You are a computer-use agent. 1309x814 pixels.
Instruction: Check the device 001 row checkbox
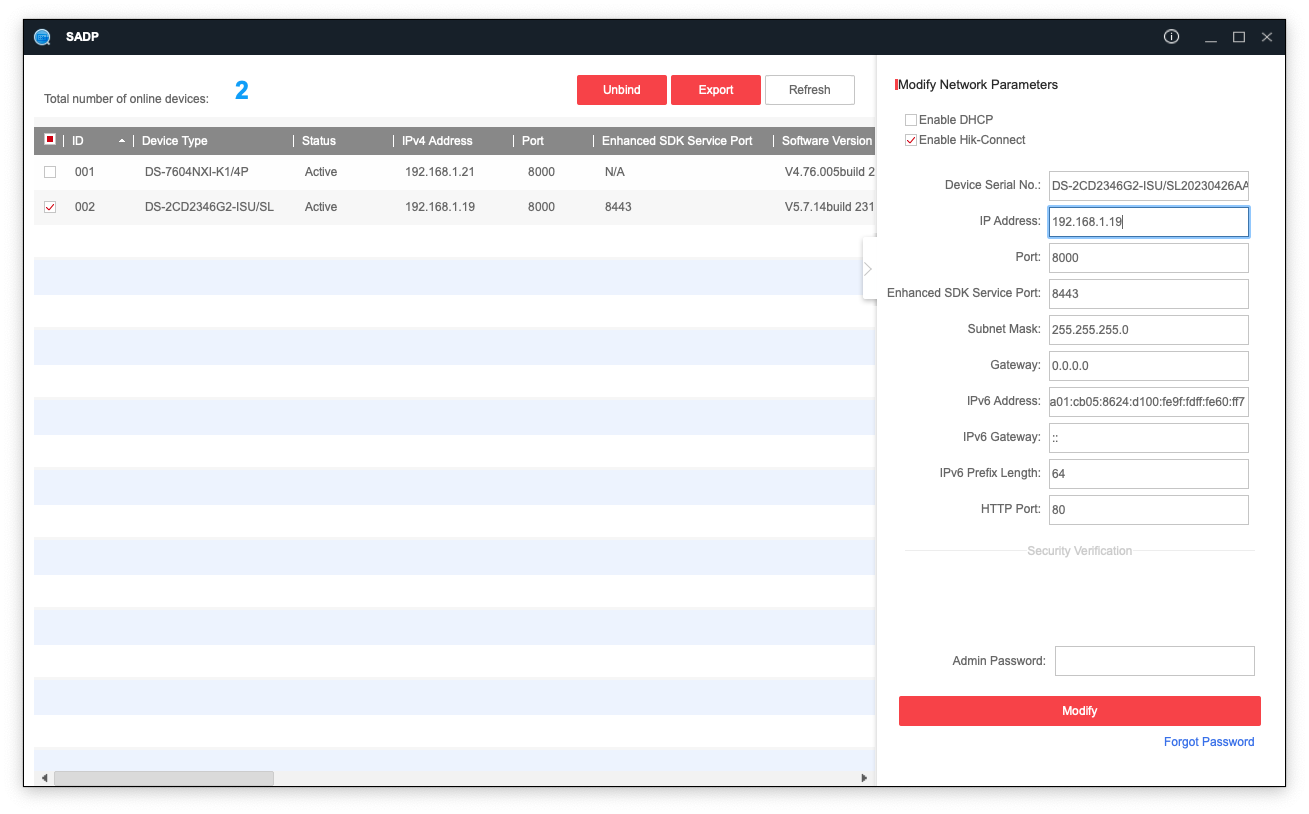(x=50, y=172)
